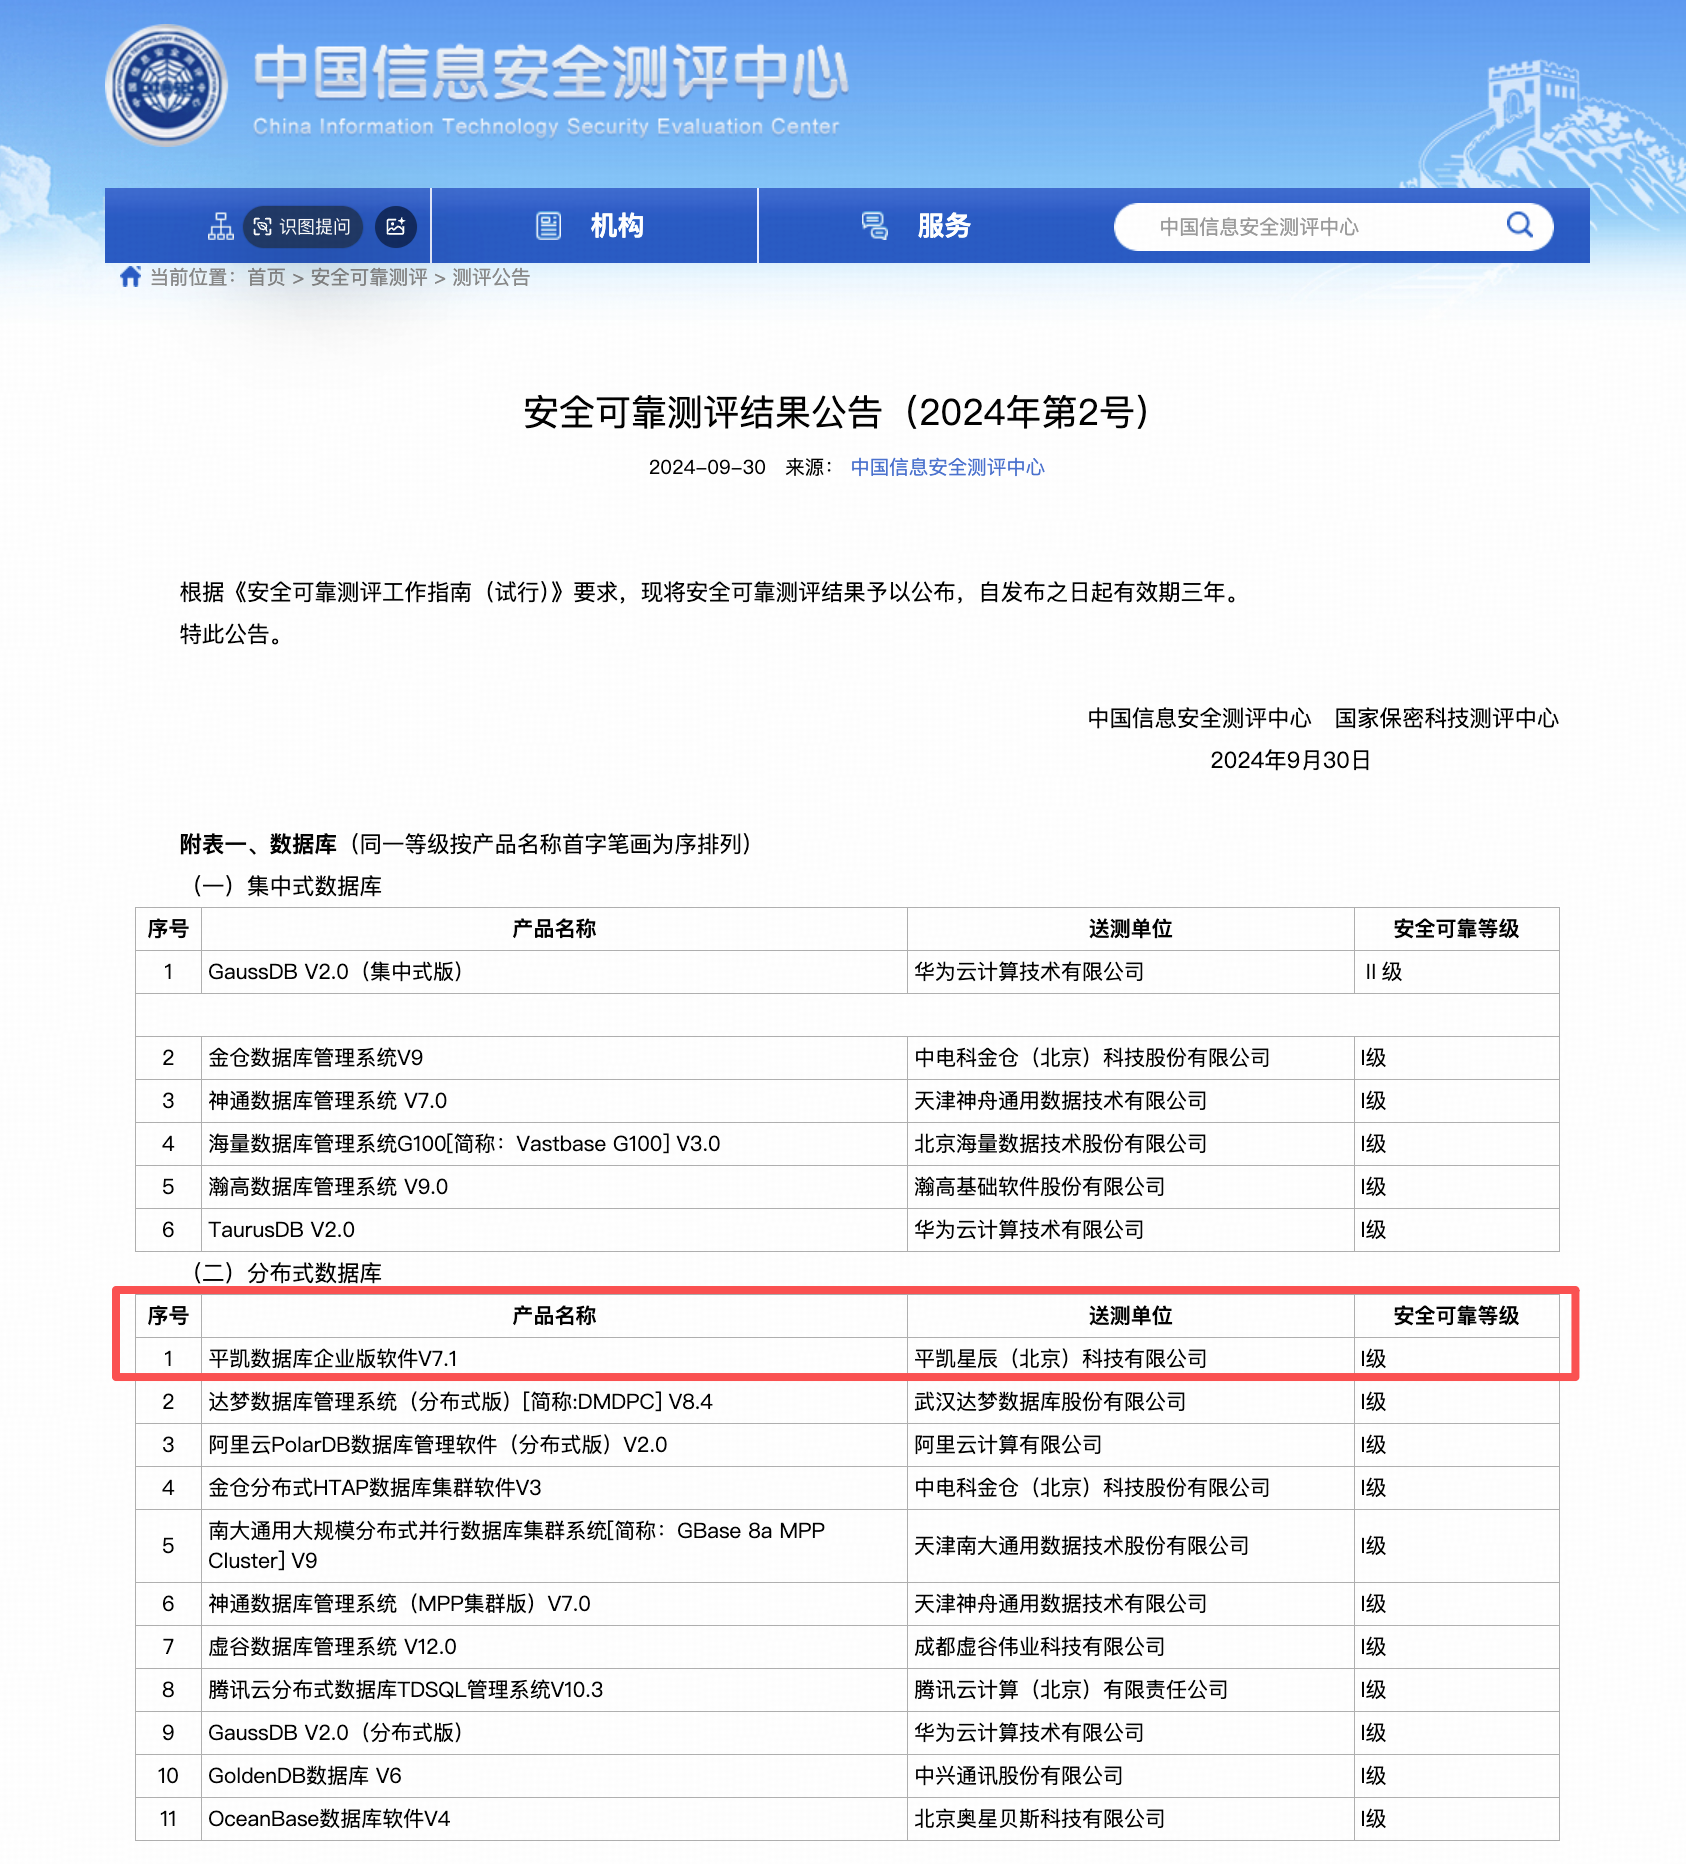This screenshot has height=1864, width=1686.
Task: Click the publish date 2024-09-30
Action: [x=707, y=467]
